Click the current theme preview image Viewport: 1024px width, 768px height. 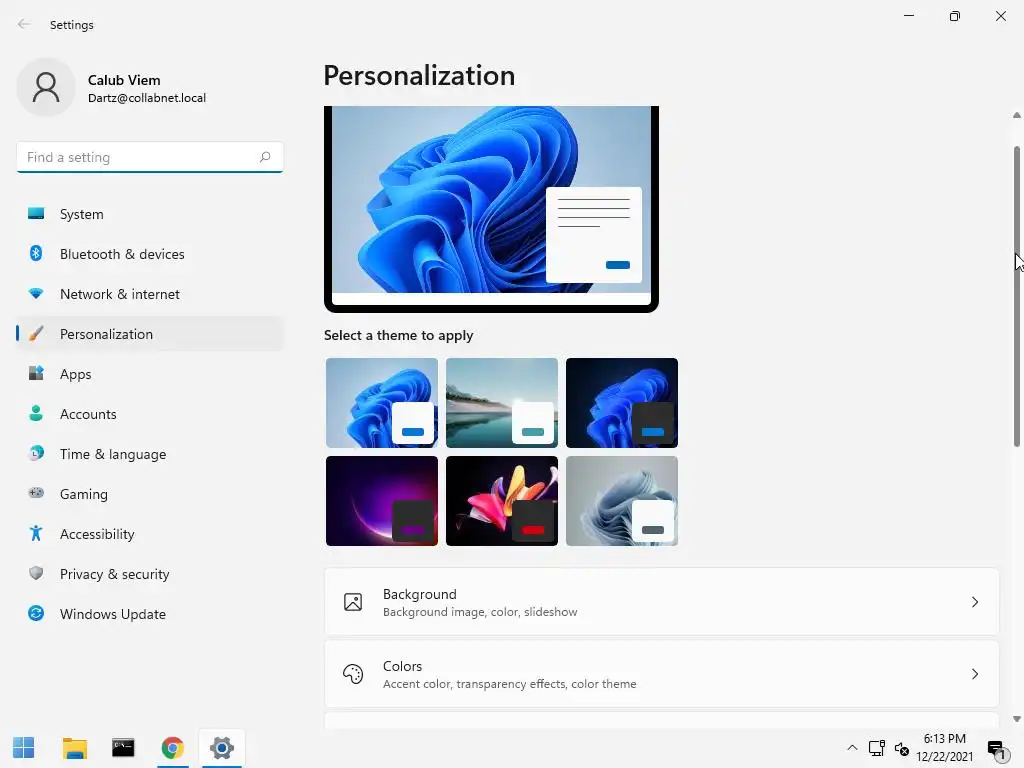[491, 208]
